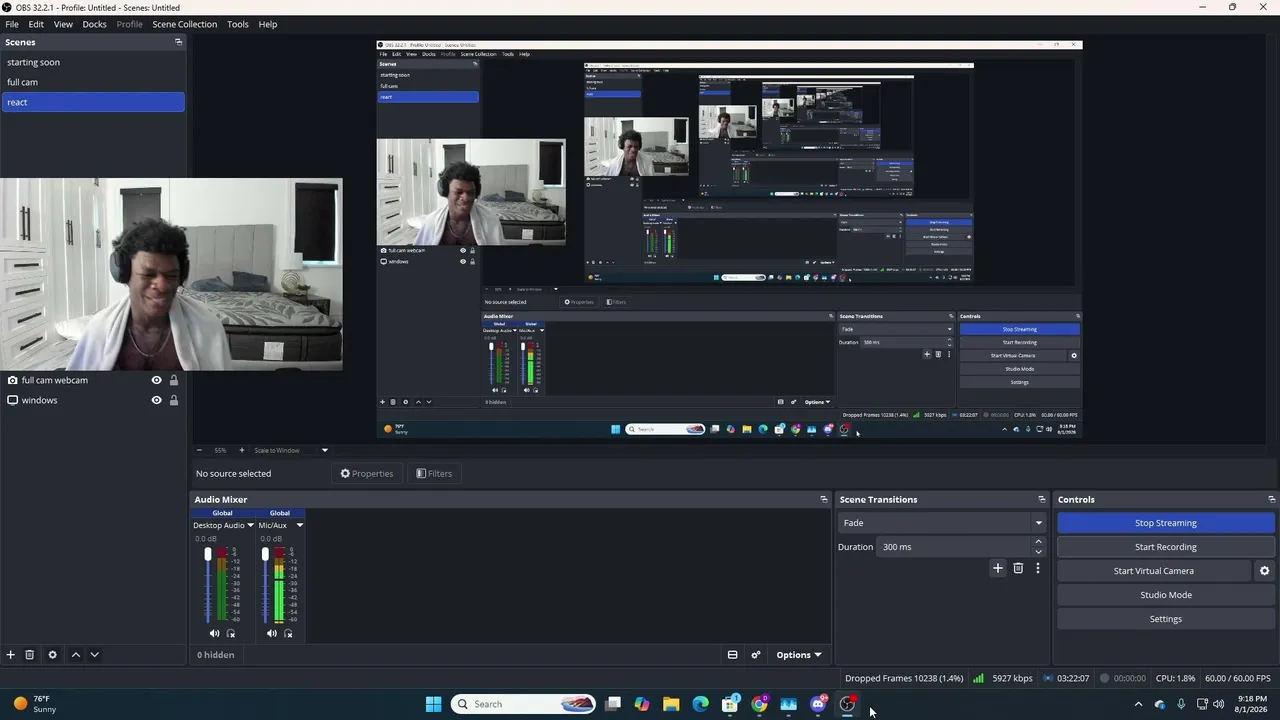Viewport: 1280px width, 720px height.
Task: Click Start Virtual Camera
Action: (x=1154, y=571)
